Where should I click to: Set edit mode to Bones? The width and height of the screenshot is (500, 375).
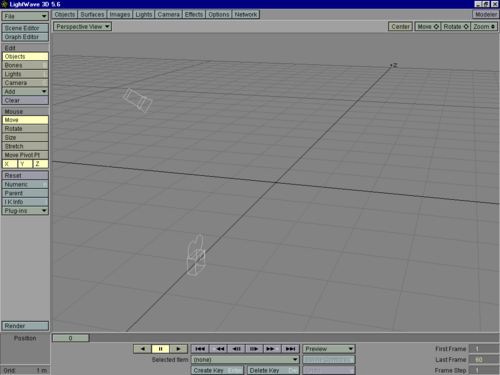point(25,65)
